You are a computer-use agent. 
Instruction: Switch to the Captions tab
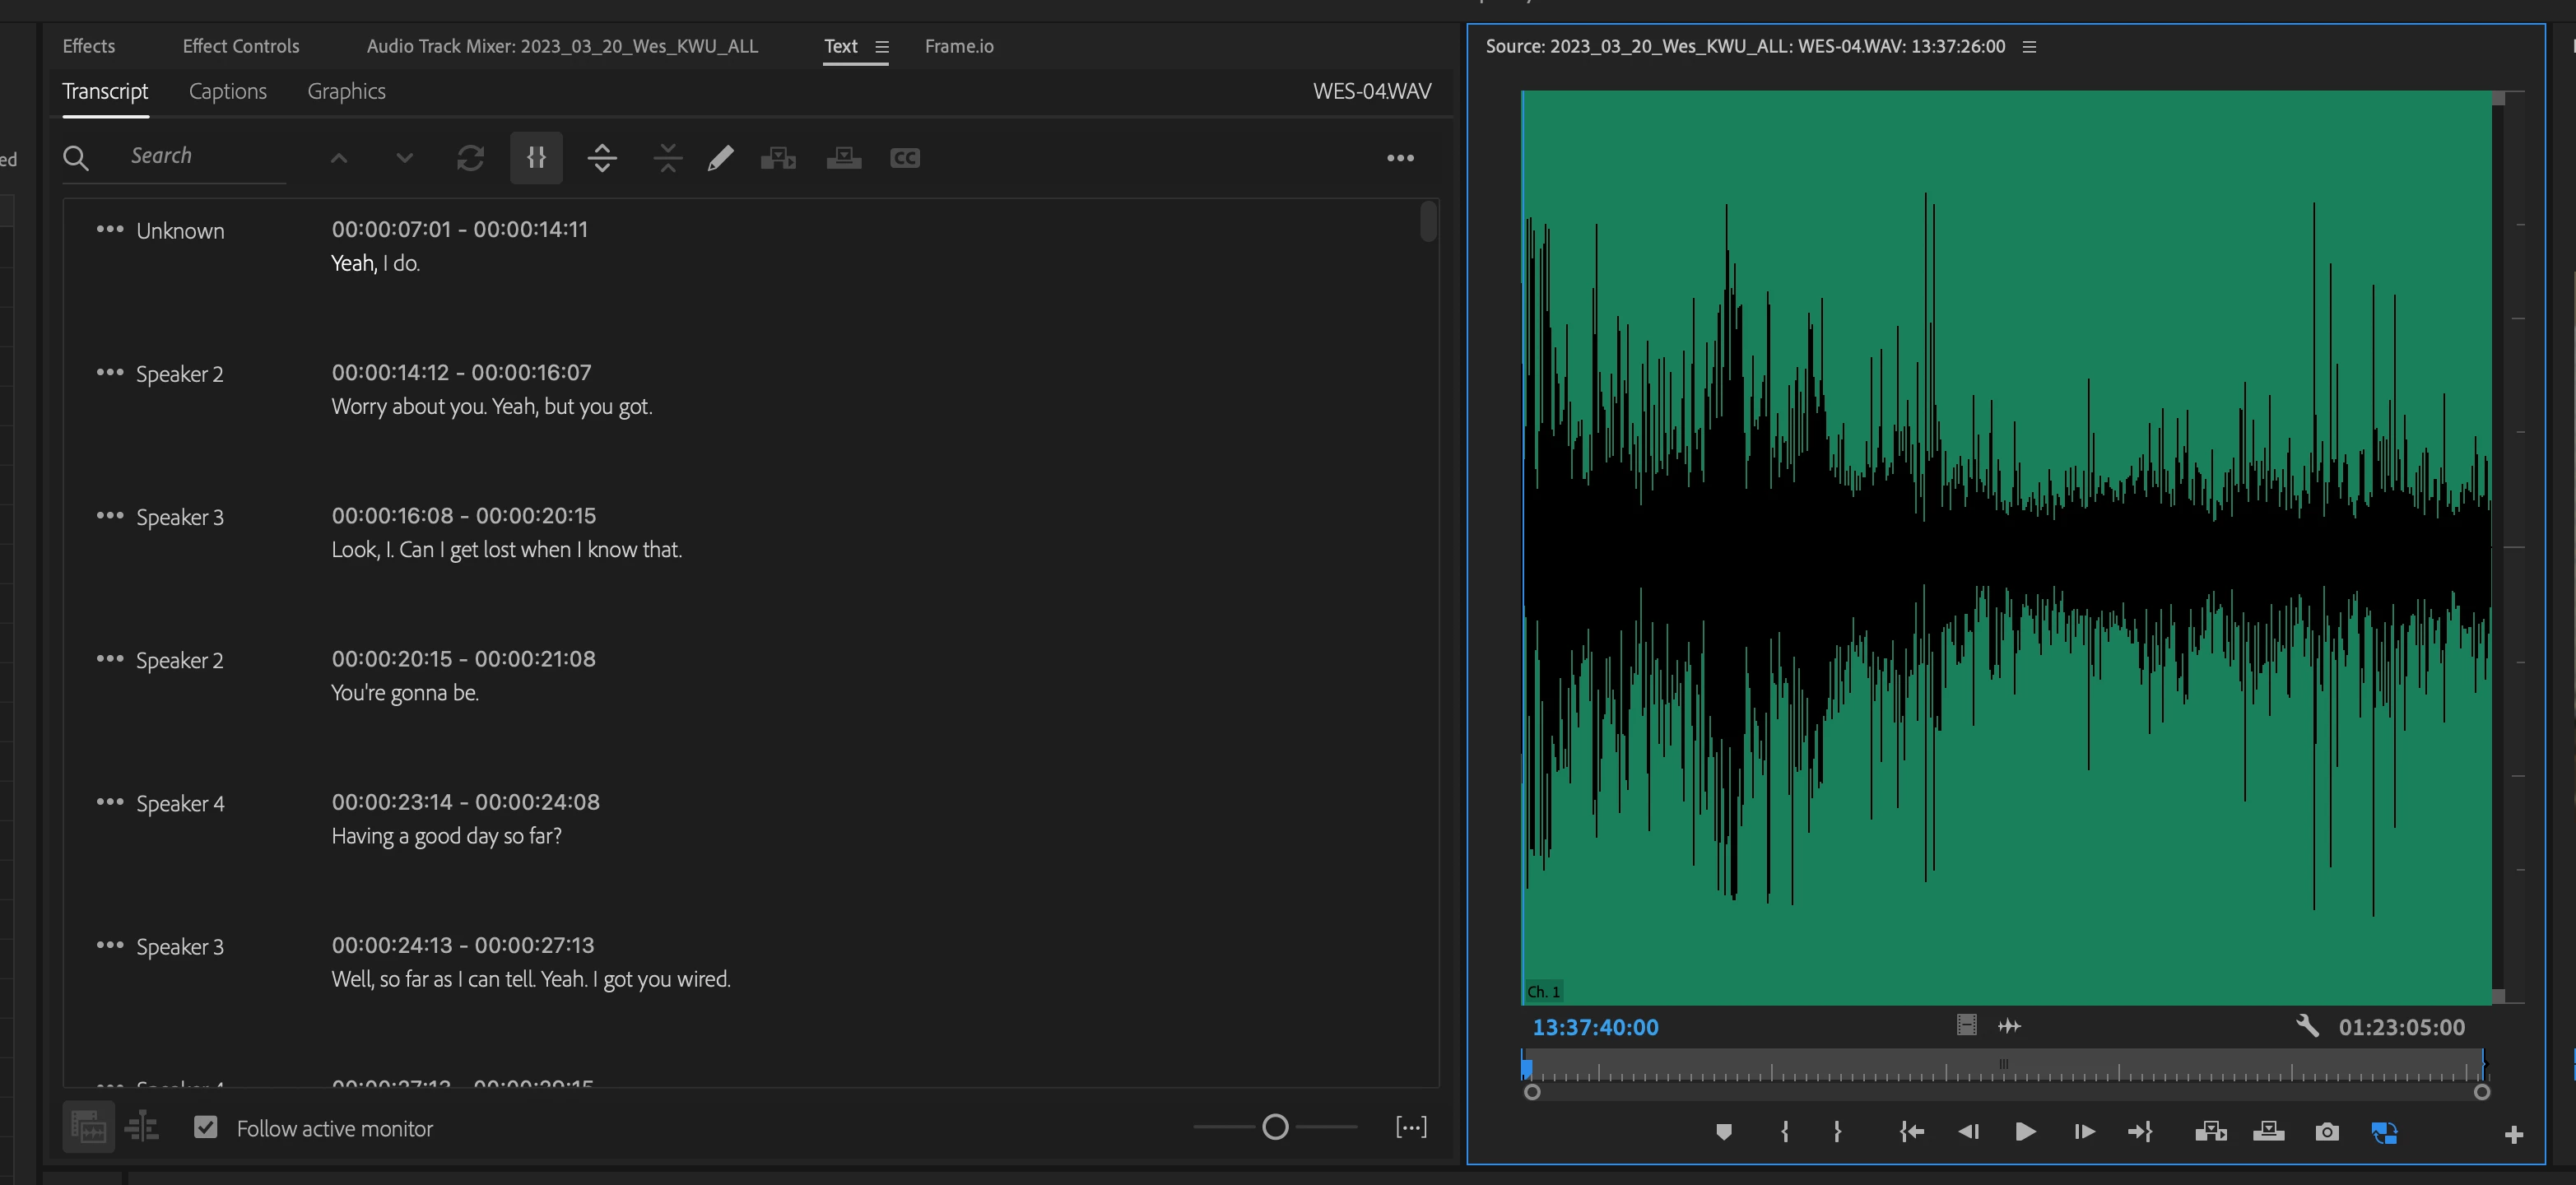[228, 91]
